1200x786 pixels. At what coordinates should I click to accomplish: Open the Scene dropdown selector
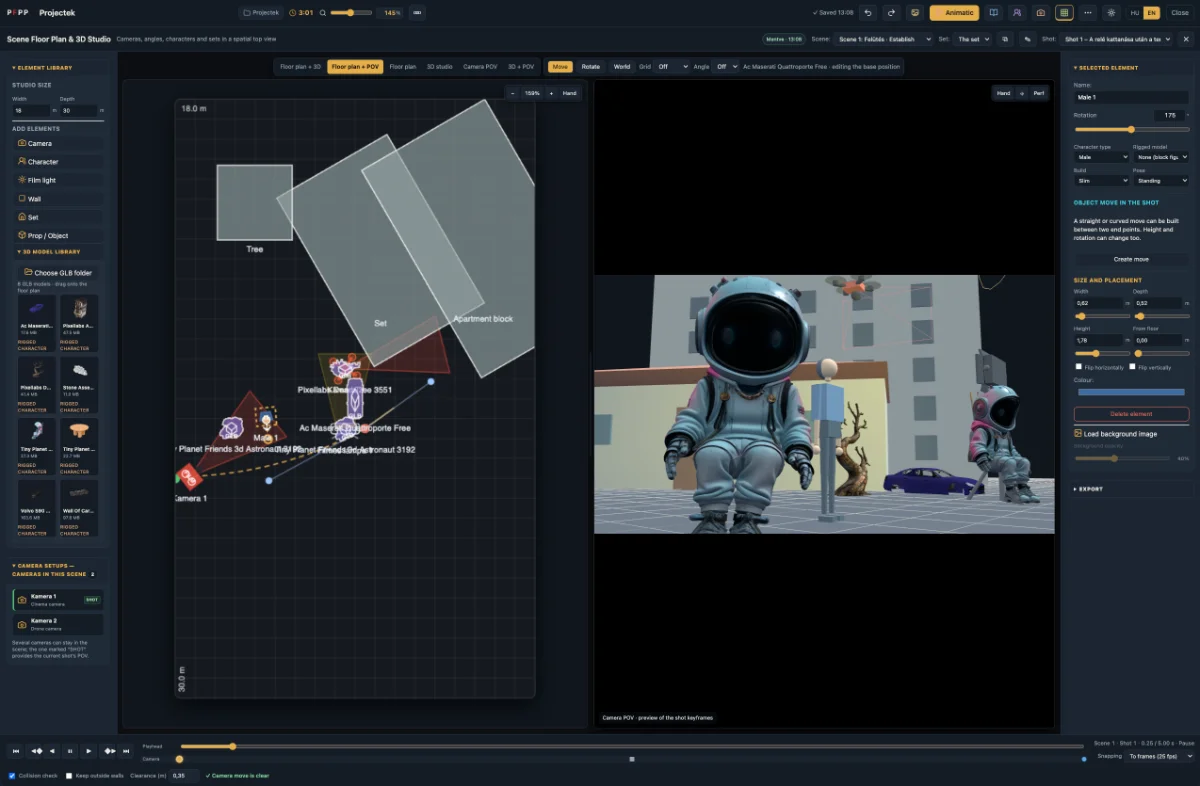(x=881, y=39)
